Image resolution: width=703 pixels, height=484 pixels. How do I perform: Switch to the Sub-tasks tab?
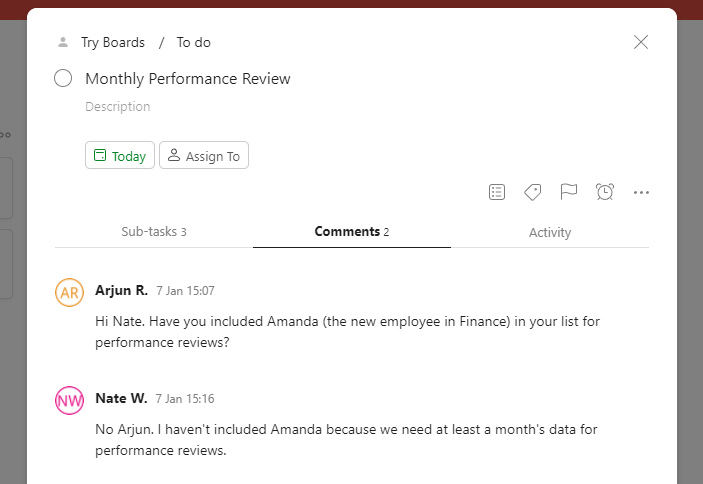tap(154, 232)
